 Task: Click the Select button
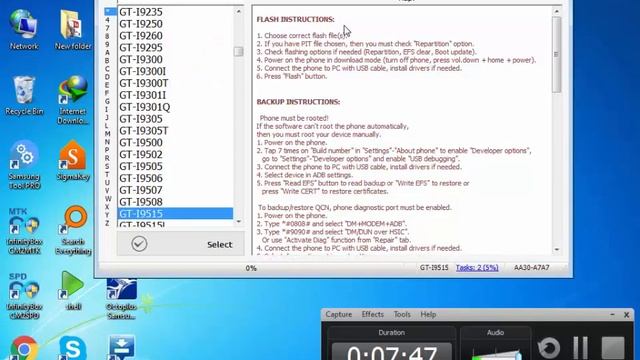181,244
